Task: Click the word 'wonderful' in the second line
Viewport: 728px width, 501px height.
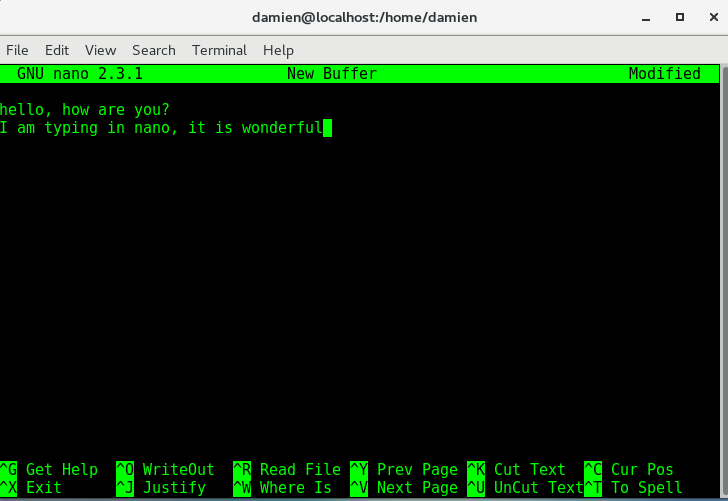Action: tap(282, 128)
